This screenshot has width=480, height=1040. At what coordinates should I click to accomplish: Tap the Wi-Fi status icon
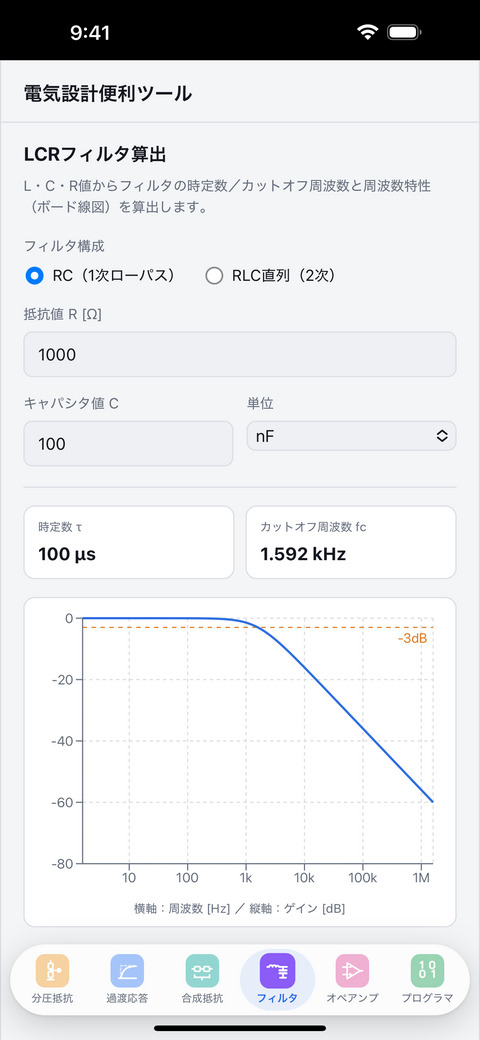pos(366,32)
